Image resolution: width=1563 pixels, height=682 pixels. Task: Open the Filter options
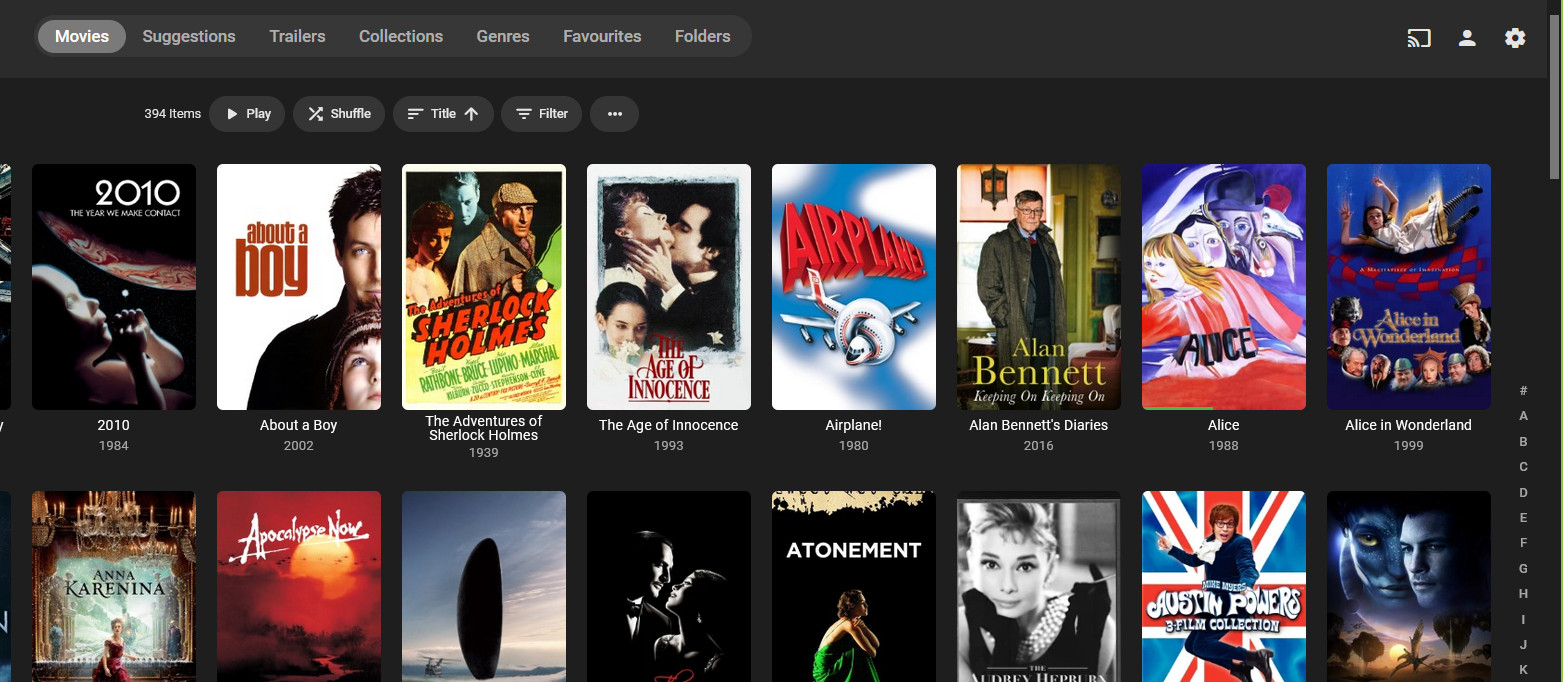coord(541,114)
